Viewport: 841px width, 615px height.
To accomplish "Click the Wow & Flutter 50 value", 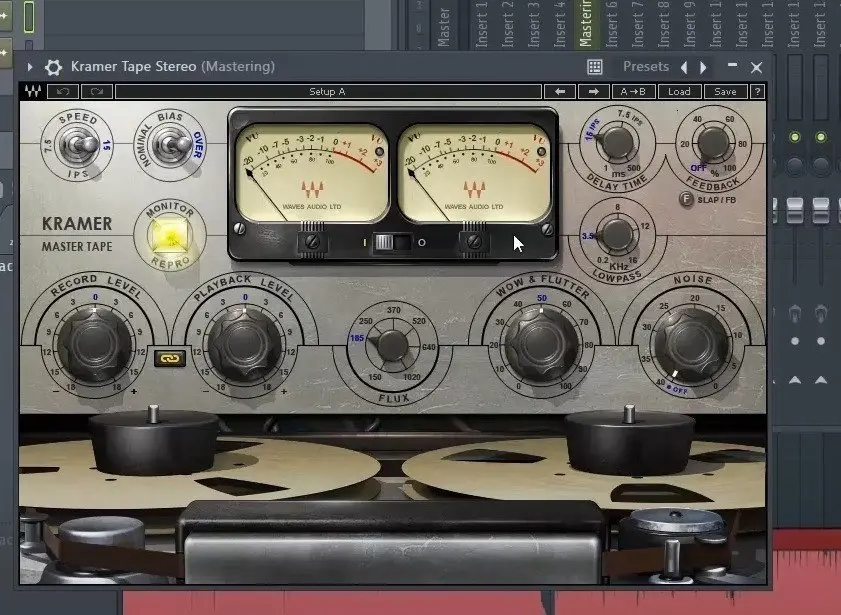I will tap(542, 298).
